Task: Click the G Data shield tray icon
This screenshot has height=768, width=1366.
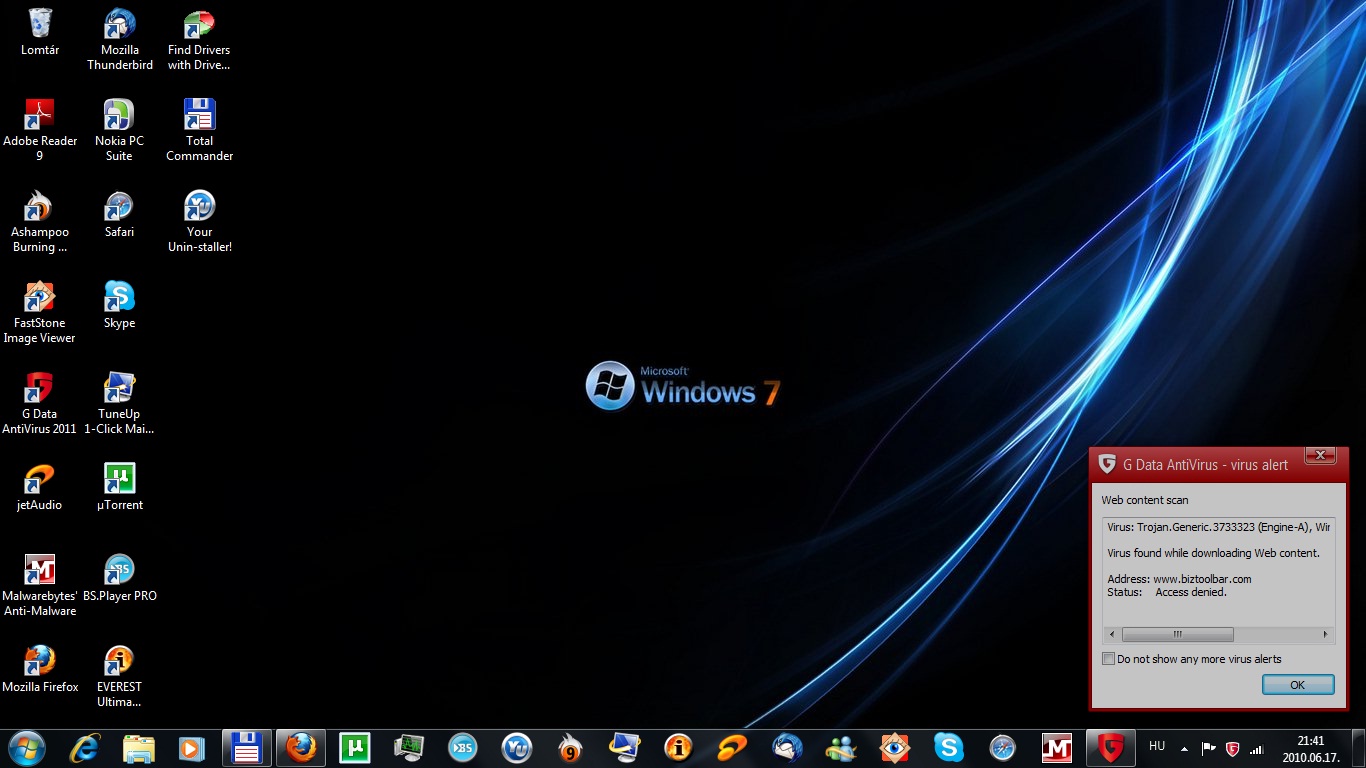Action: click(1233, 748)
